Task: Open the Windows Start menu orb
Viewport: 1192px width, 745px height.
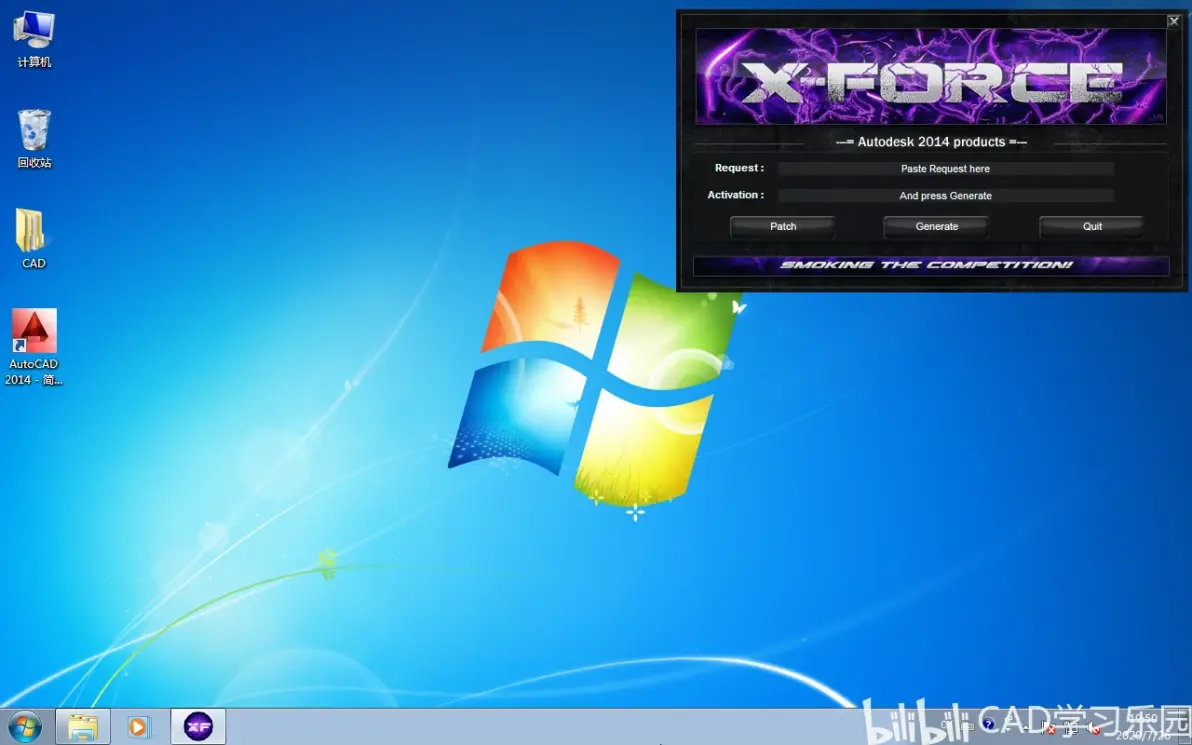Action: [24, 727]
